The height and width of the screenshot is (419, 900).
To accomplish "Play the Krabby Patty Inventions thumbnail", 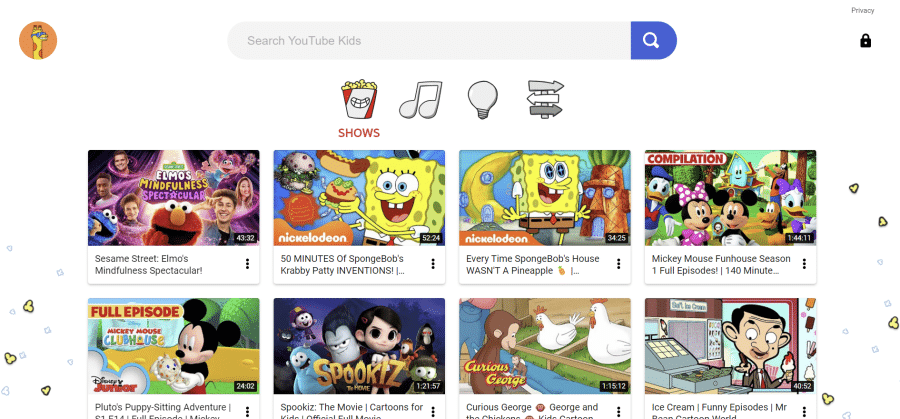I will coord(359,198).
